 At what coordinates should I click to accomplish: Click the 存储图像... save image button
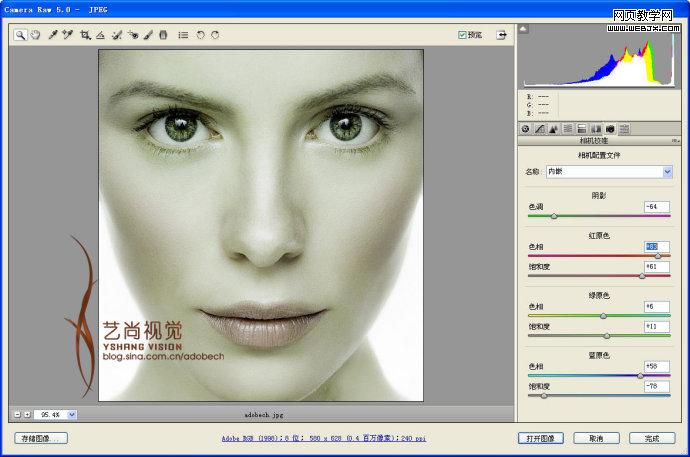(40, 438)
